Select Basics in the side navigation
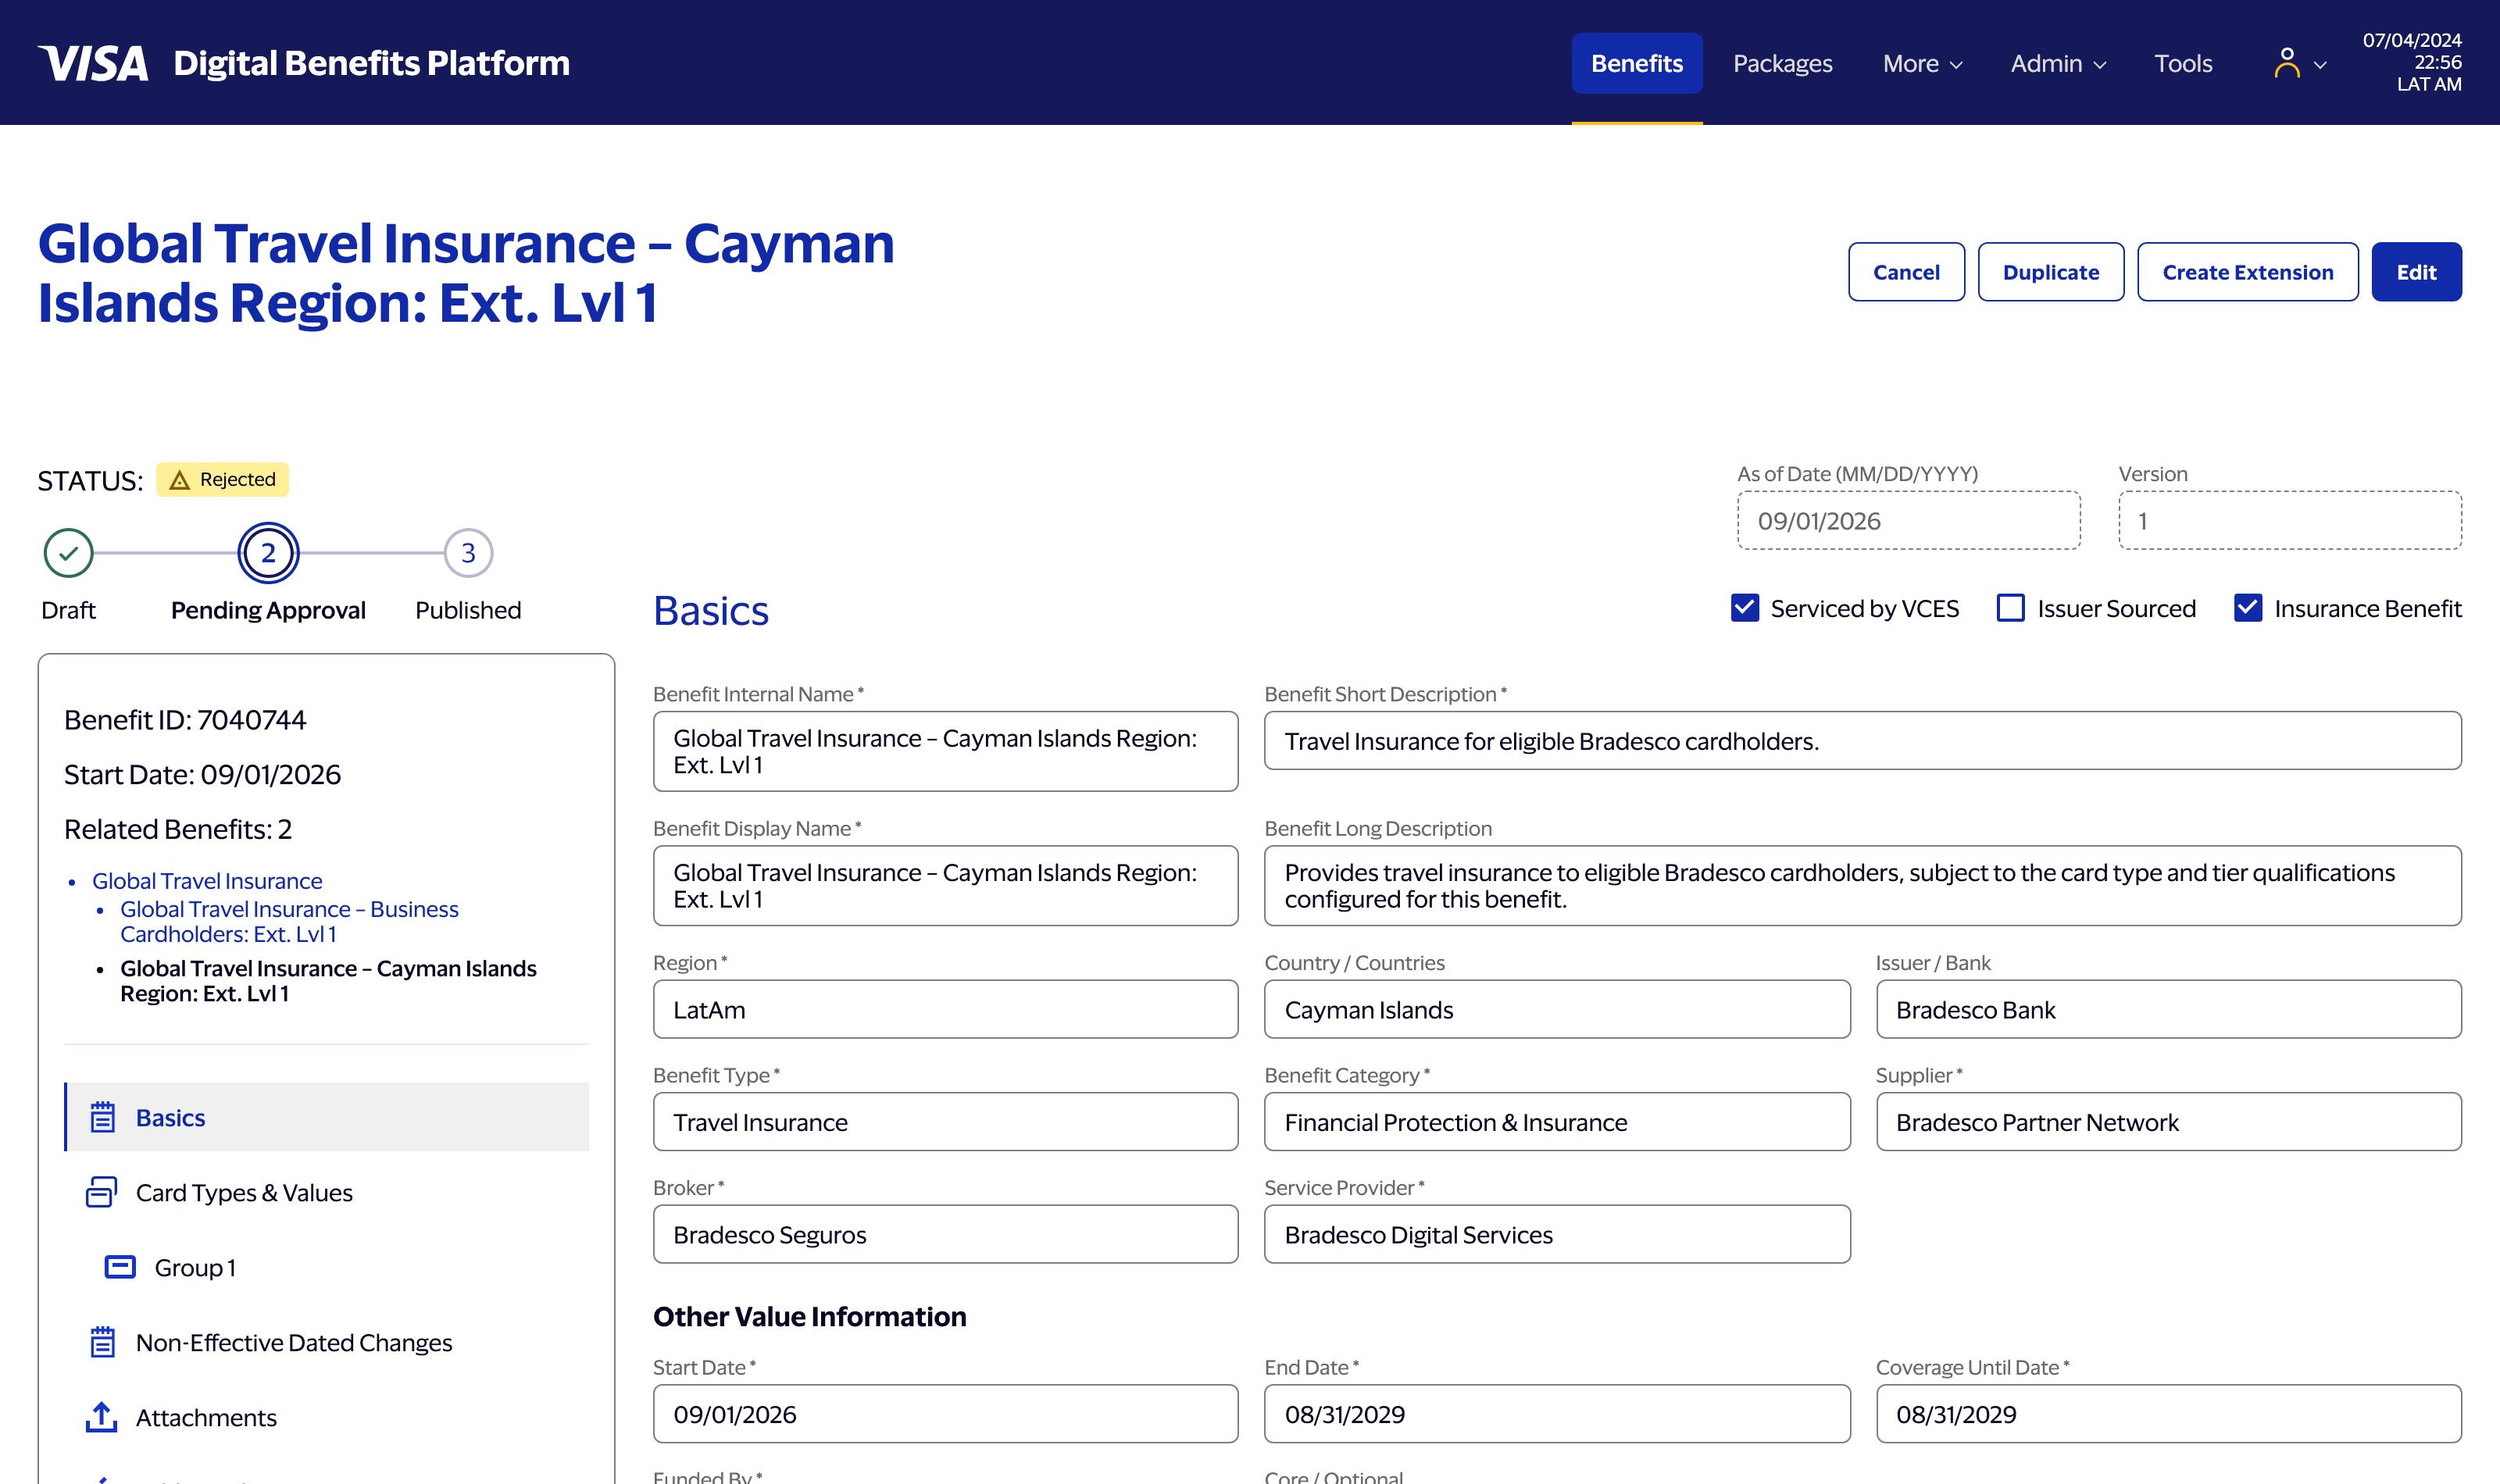Screen dimensions: 2500x1484 pos(327,1117)
